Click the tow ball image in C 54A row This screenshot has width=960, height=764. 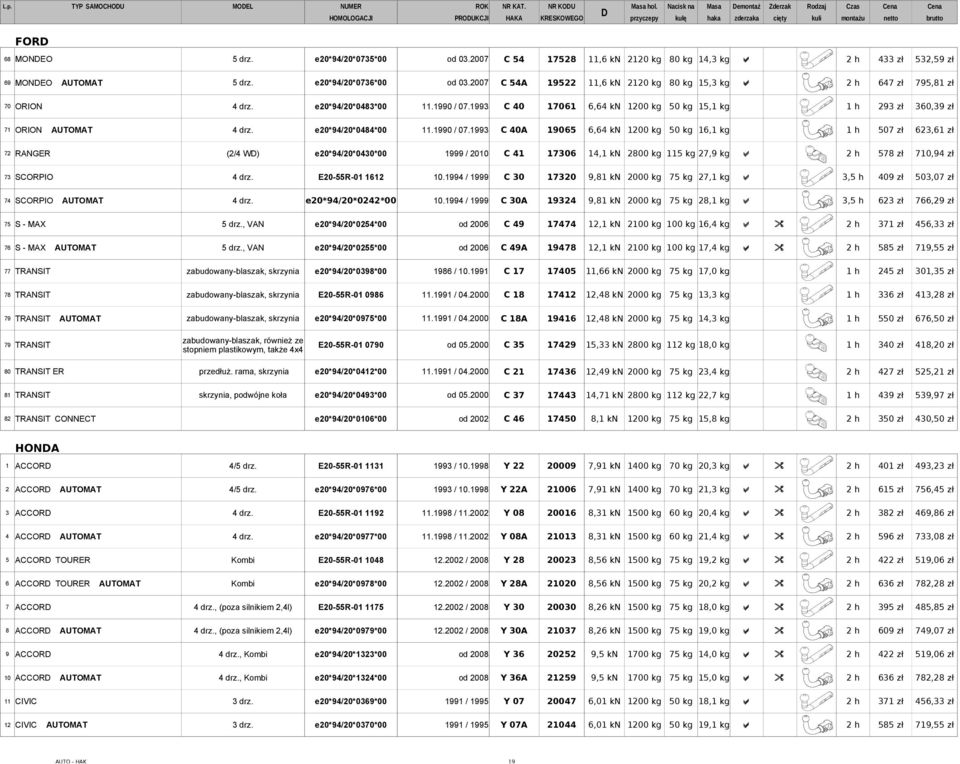pos(816,83)
